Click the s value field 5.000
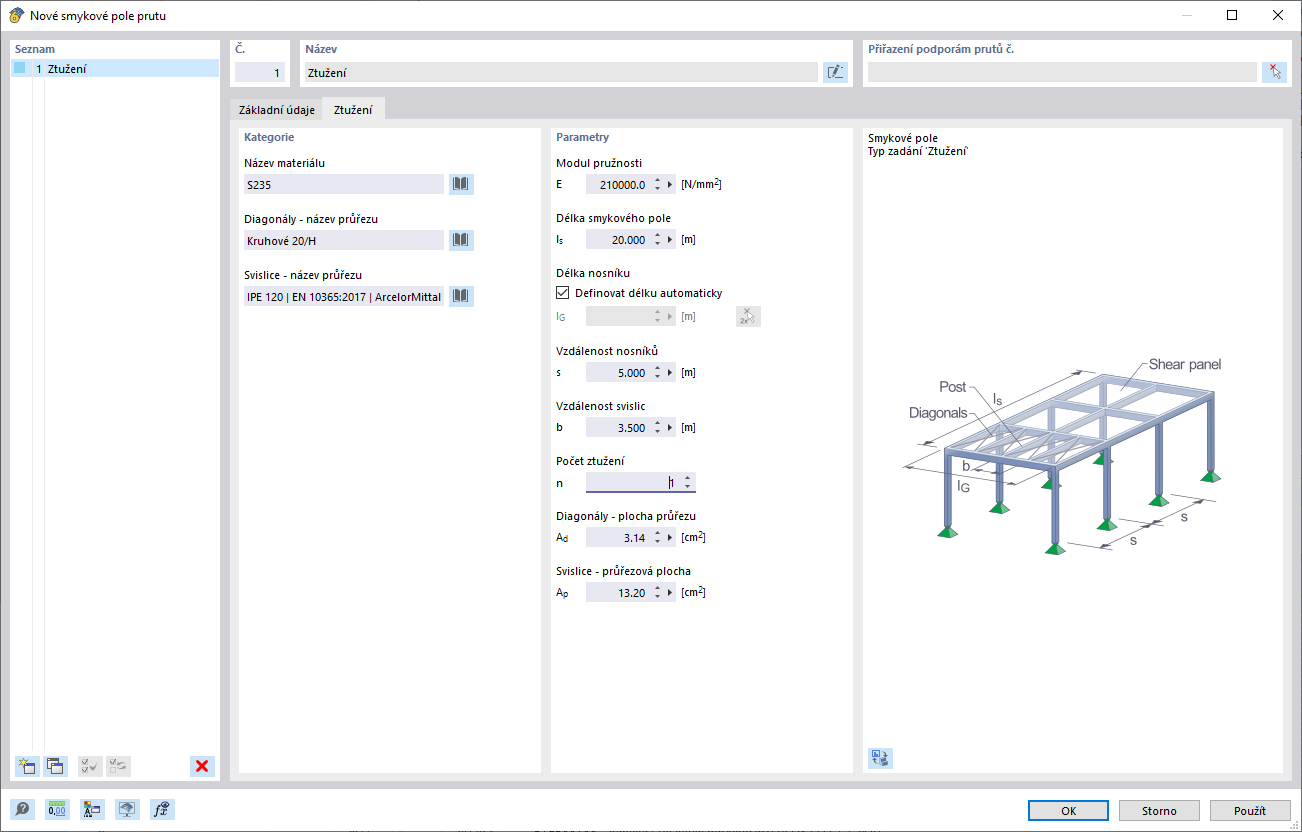This screenshot has width=1302, height=832. pyautogui.click(x=618, y=373)
